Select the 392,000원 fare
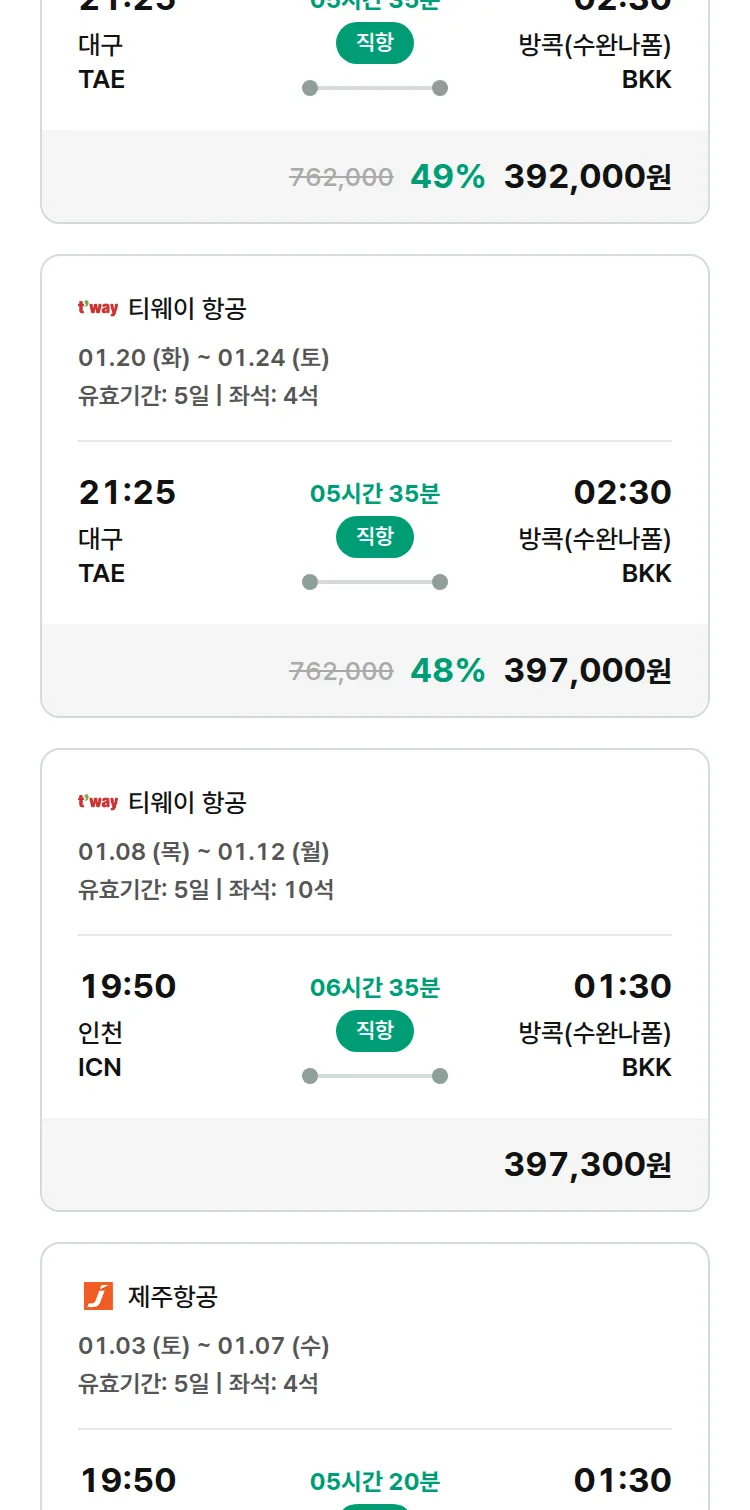 [x=587, y=177]
